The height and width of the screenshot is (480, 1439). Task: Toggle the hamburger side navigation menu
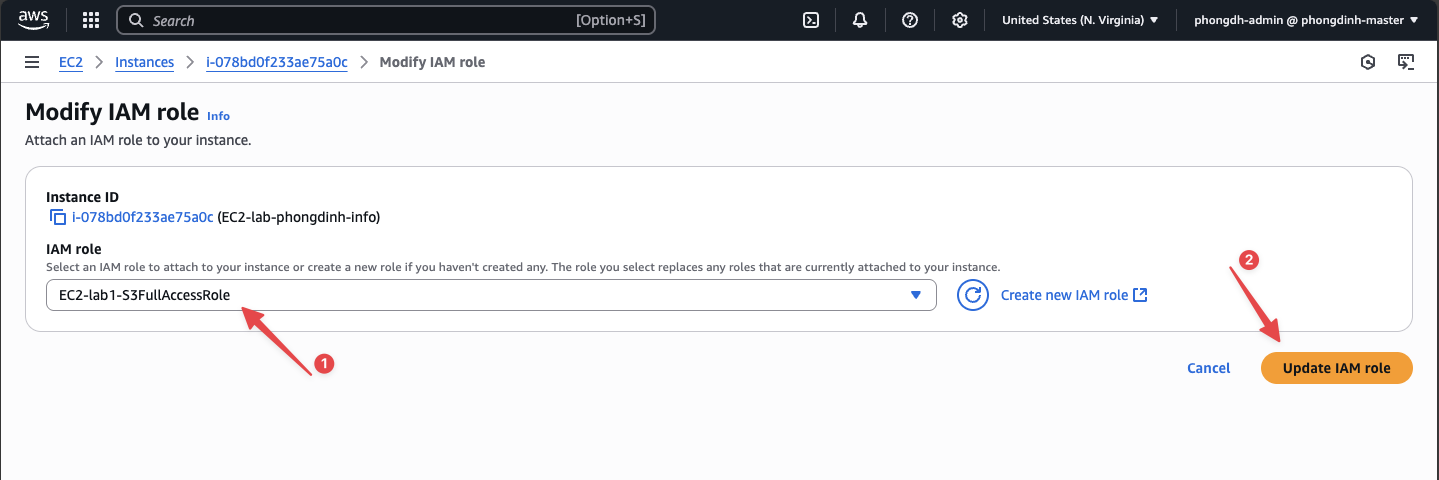click(32, 62)
